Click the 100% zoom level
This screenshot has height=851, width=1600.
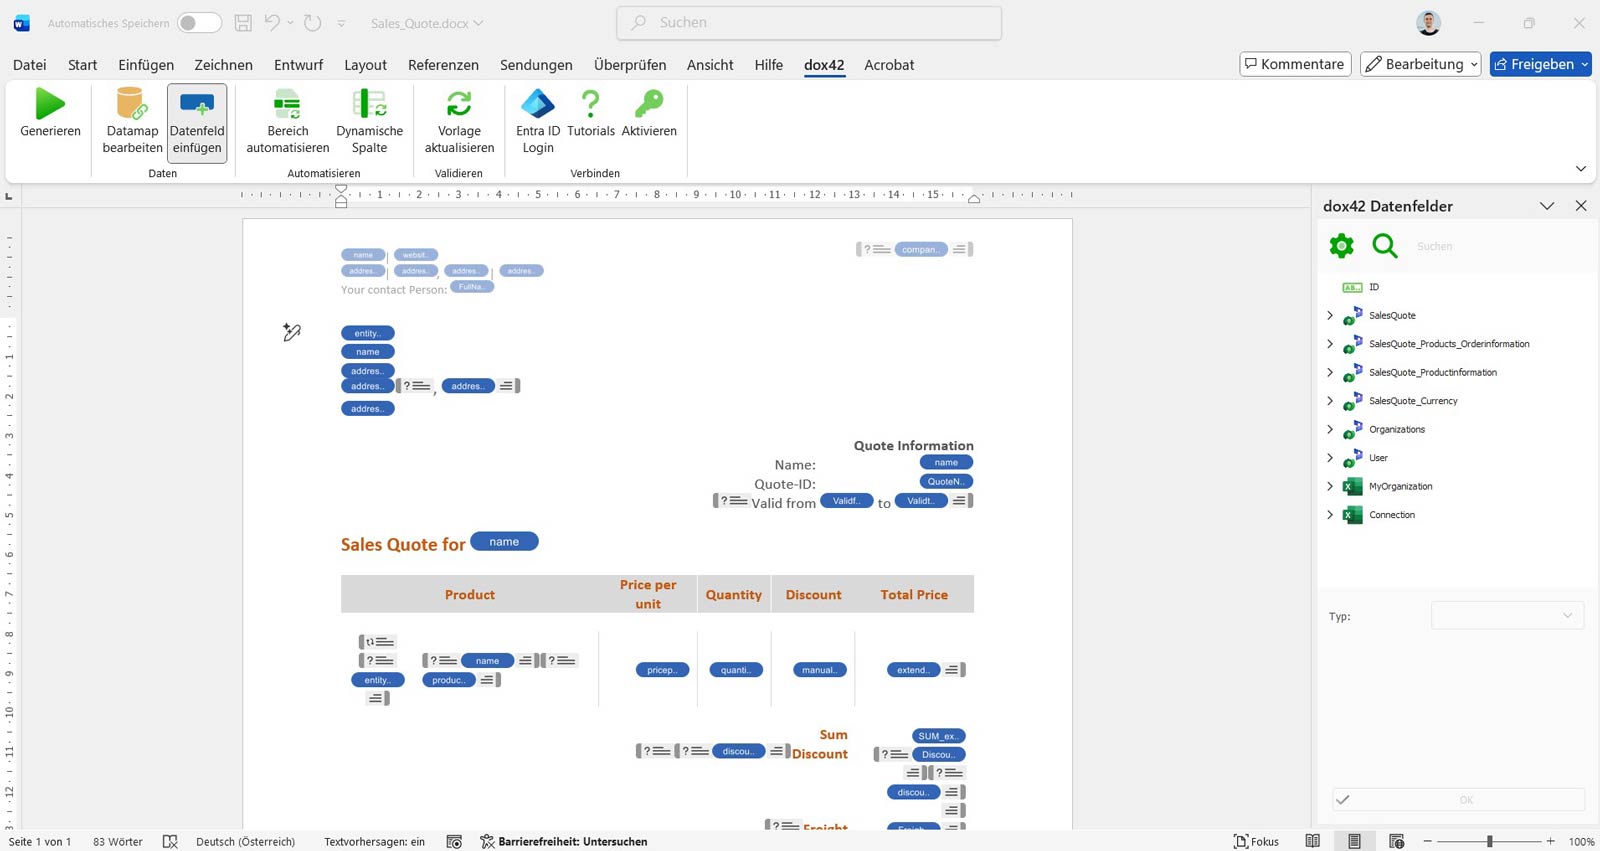pos(1581,842)
